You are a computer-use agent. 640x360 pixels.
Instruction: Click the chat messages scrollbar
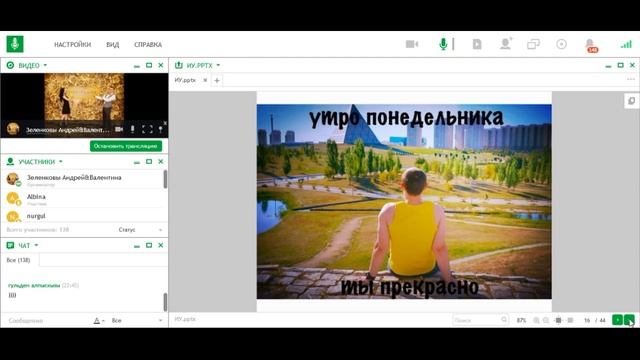click(165, 302)
